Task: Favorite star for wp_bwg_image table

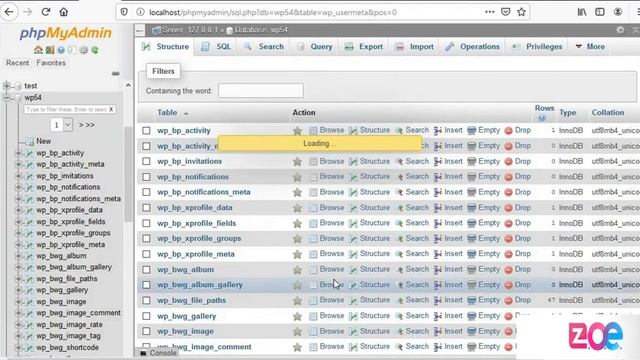Action: [x=297, y=331]
